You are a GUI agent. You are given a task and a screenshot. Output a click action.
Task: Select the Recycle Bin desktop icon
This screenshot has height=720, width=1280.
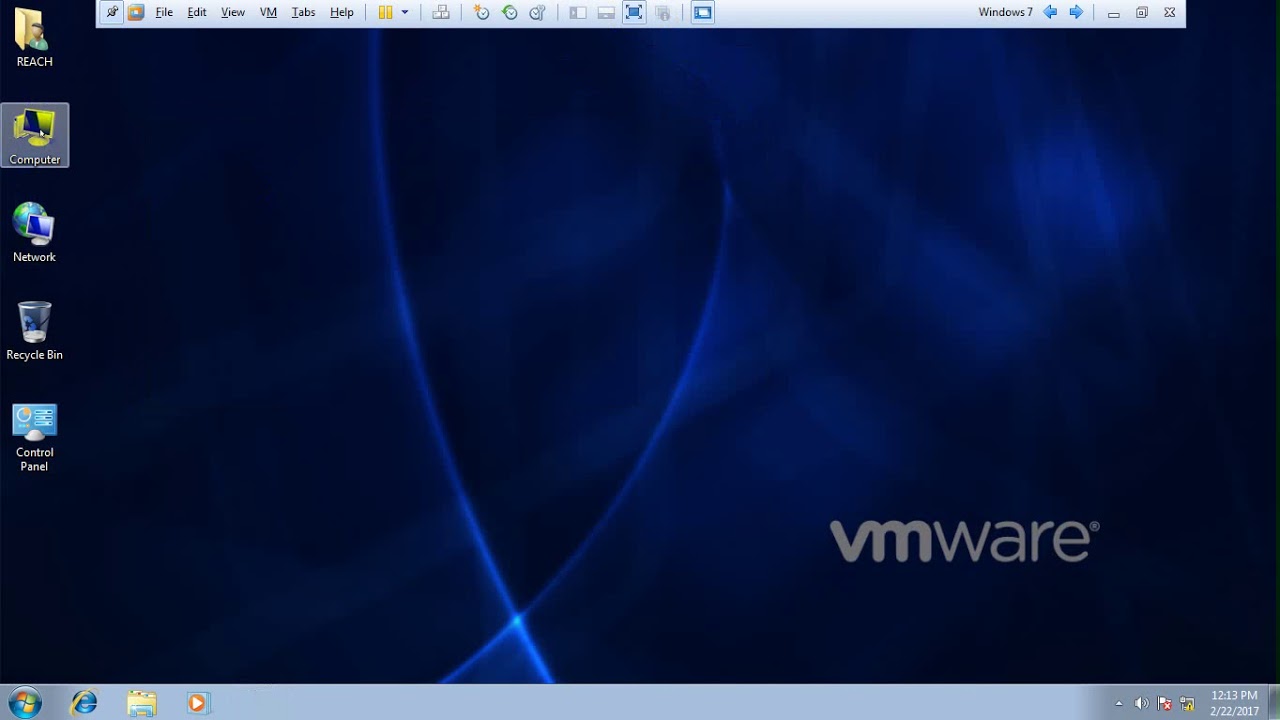[x=34, y=331]
